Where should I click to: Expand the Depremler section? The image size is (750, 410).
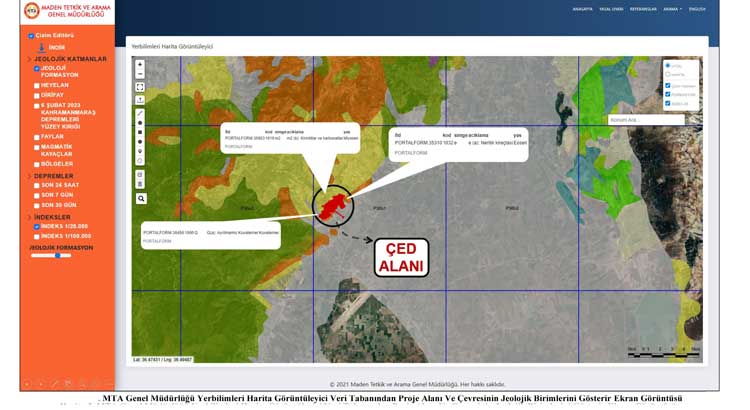point(28,176)
